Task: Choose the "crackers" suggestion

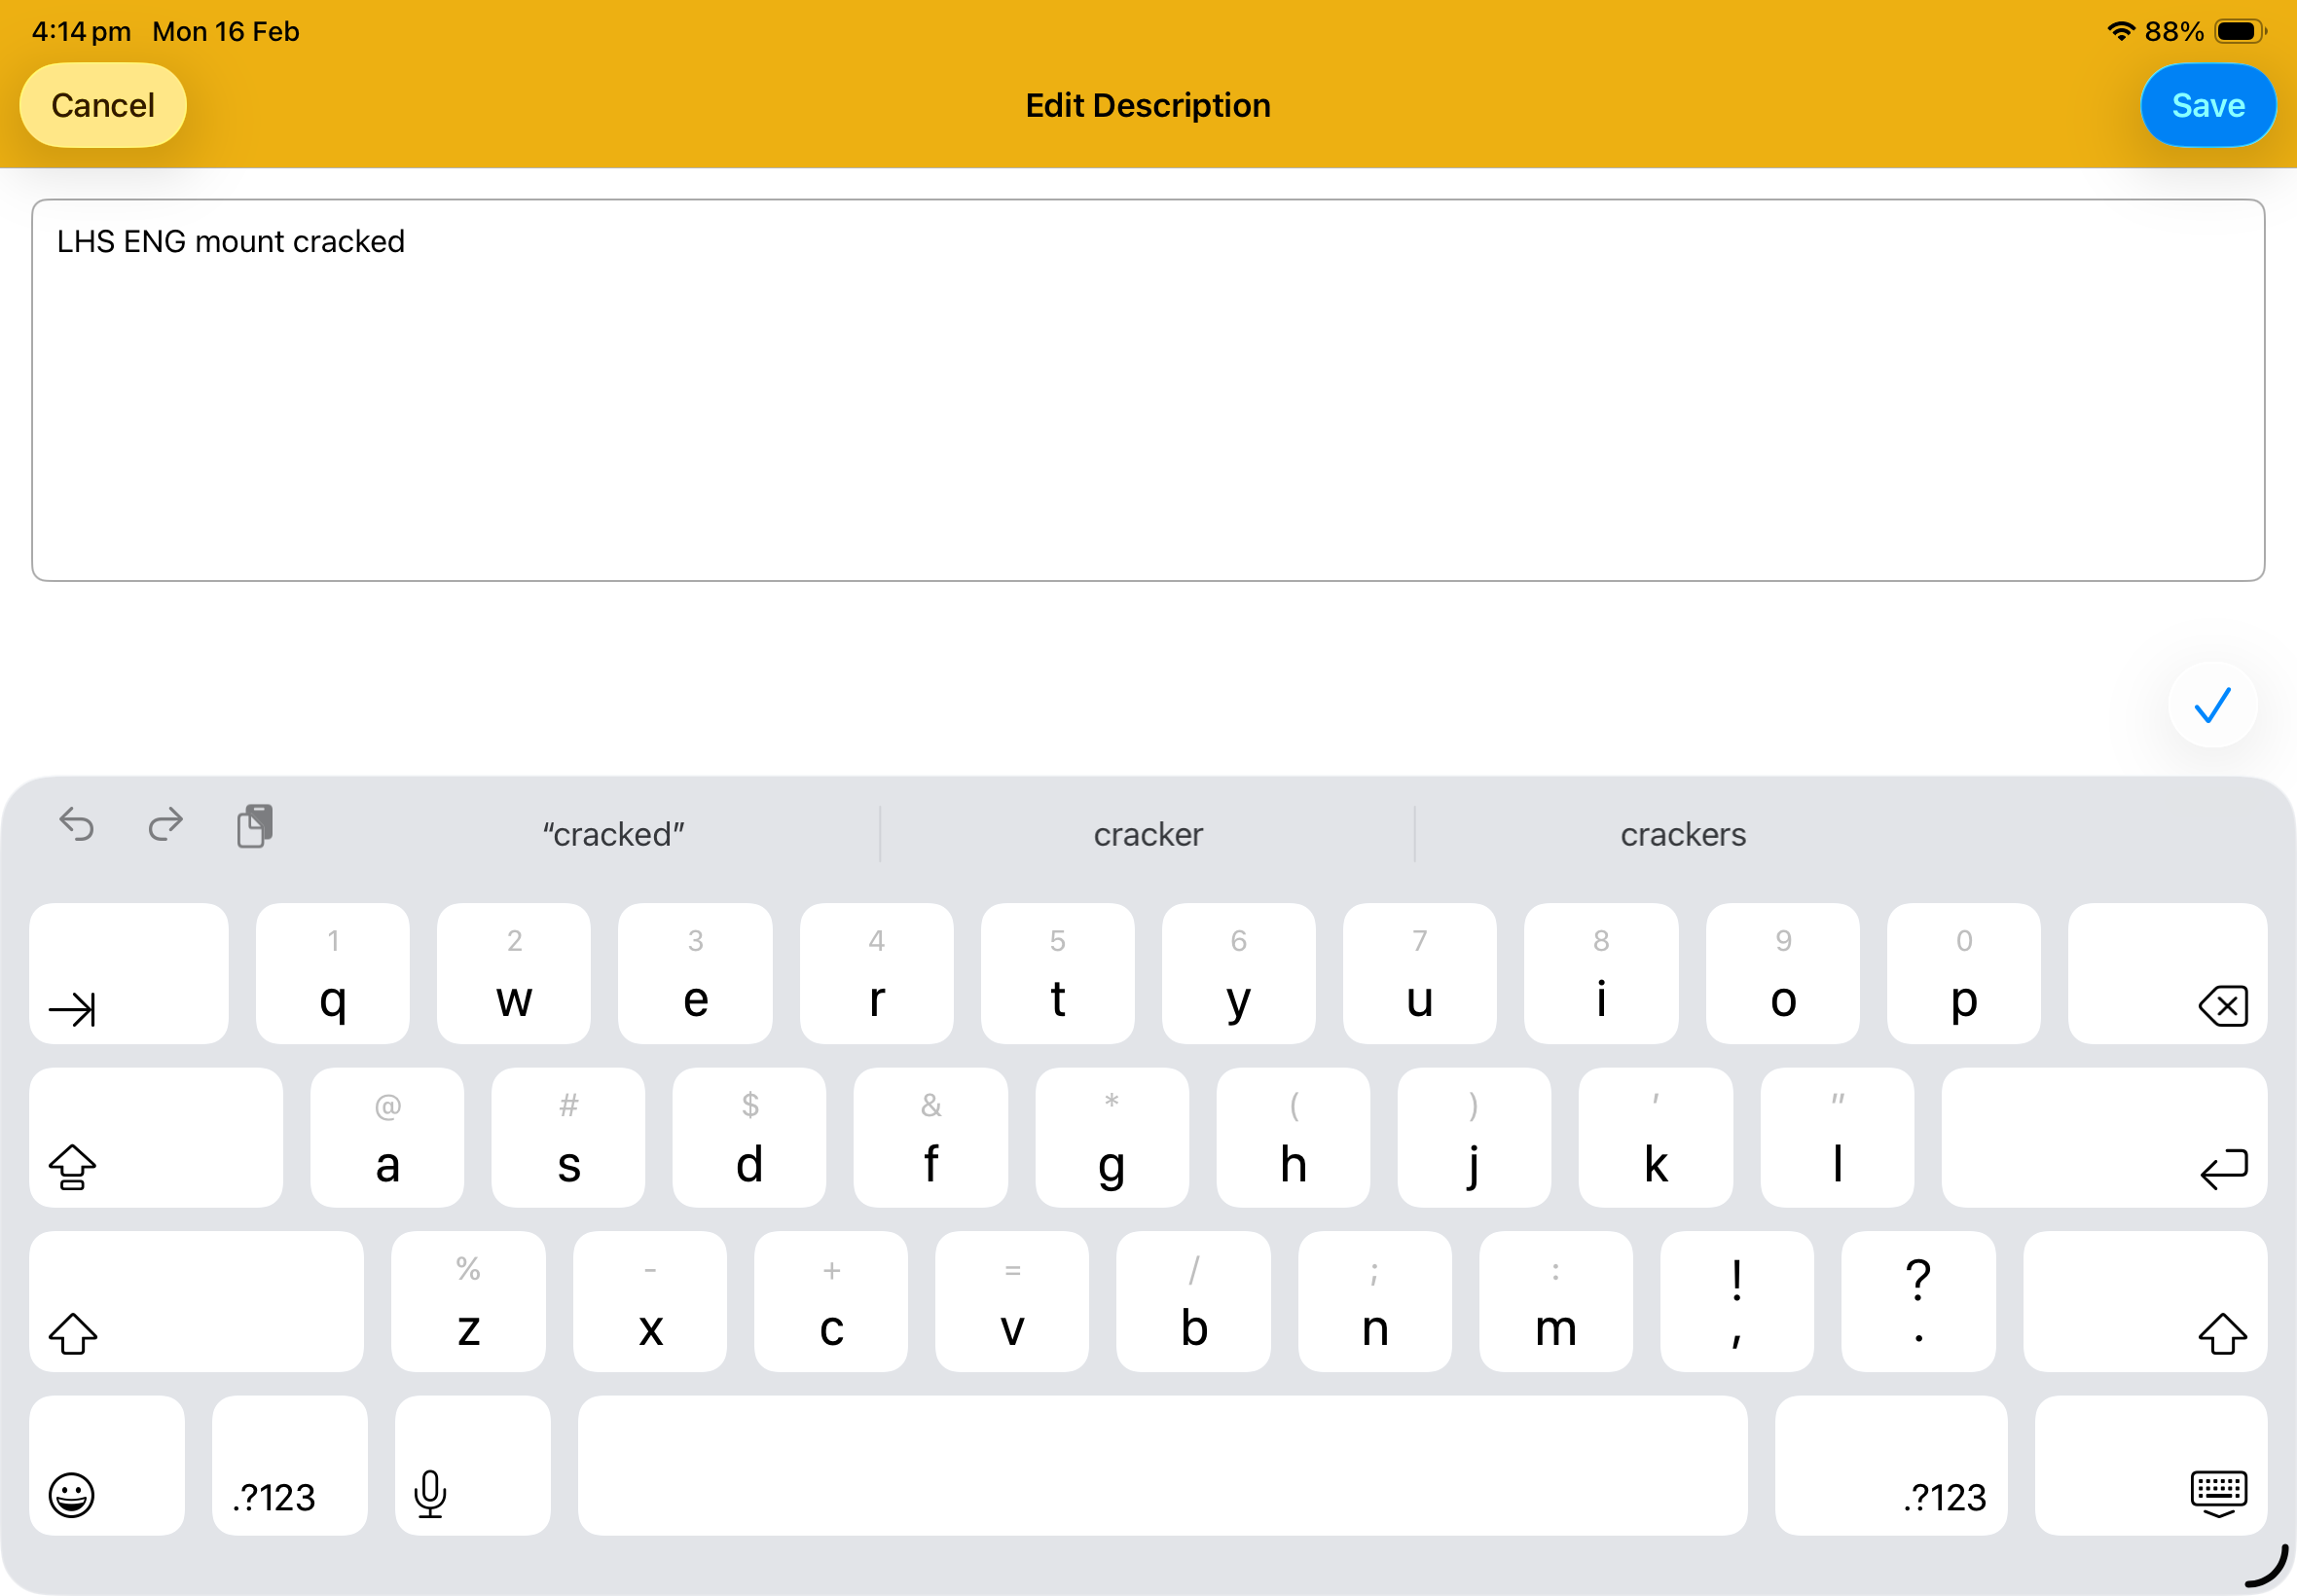Action: coord(1682,834)
